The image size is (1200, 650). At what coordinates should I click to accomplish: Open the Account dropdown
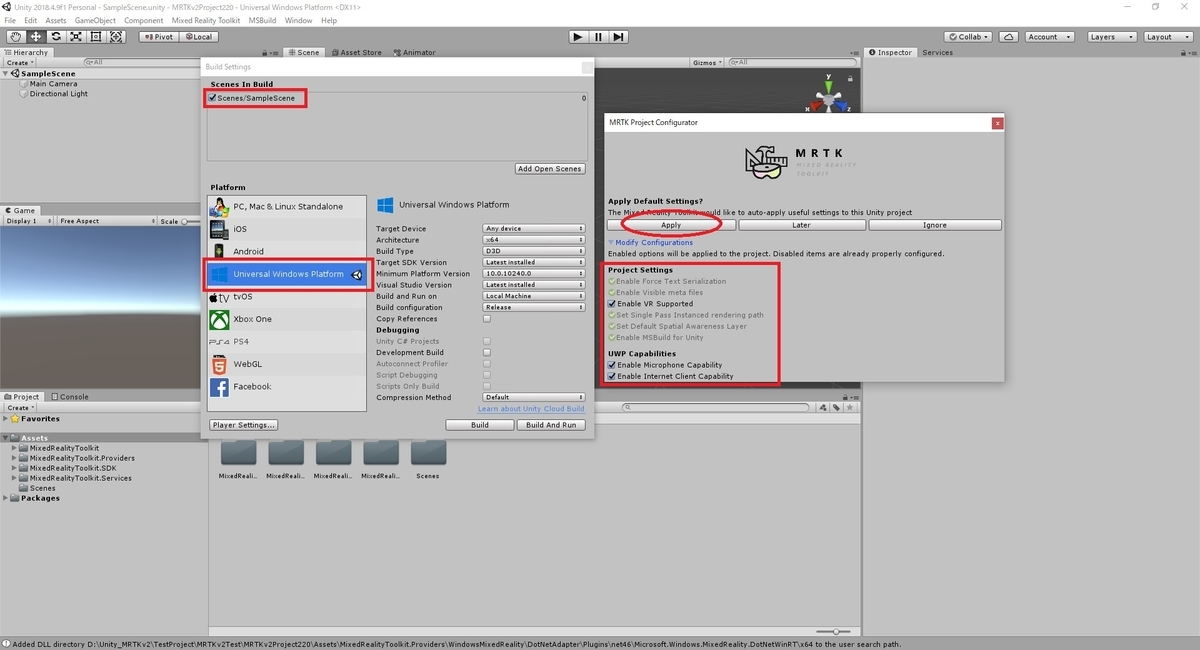pyautogui.click(x=1049, y=37)
